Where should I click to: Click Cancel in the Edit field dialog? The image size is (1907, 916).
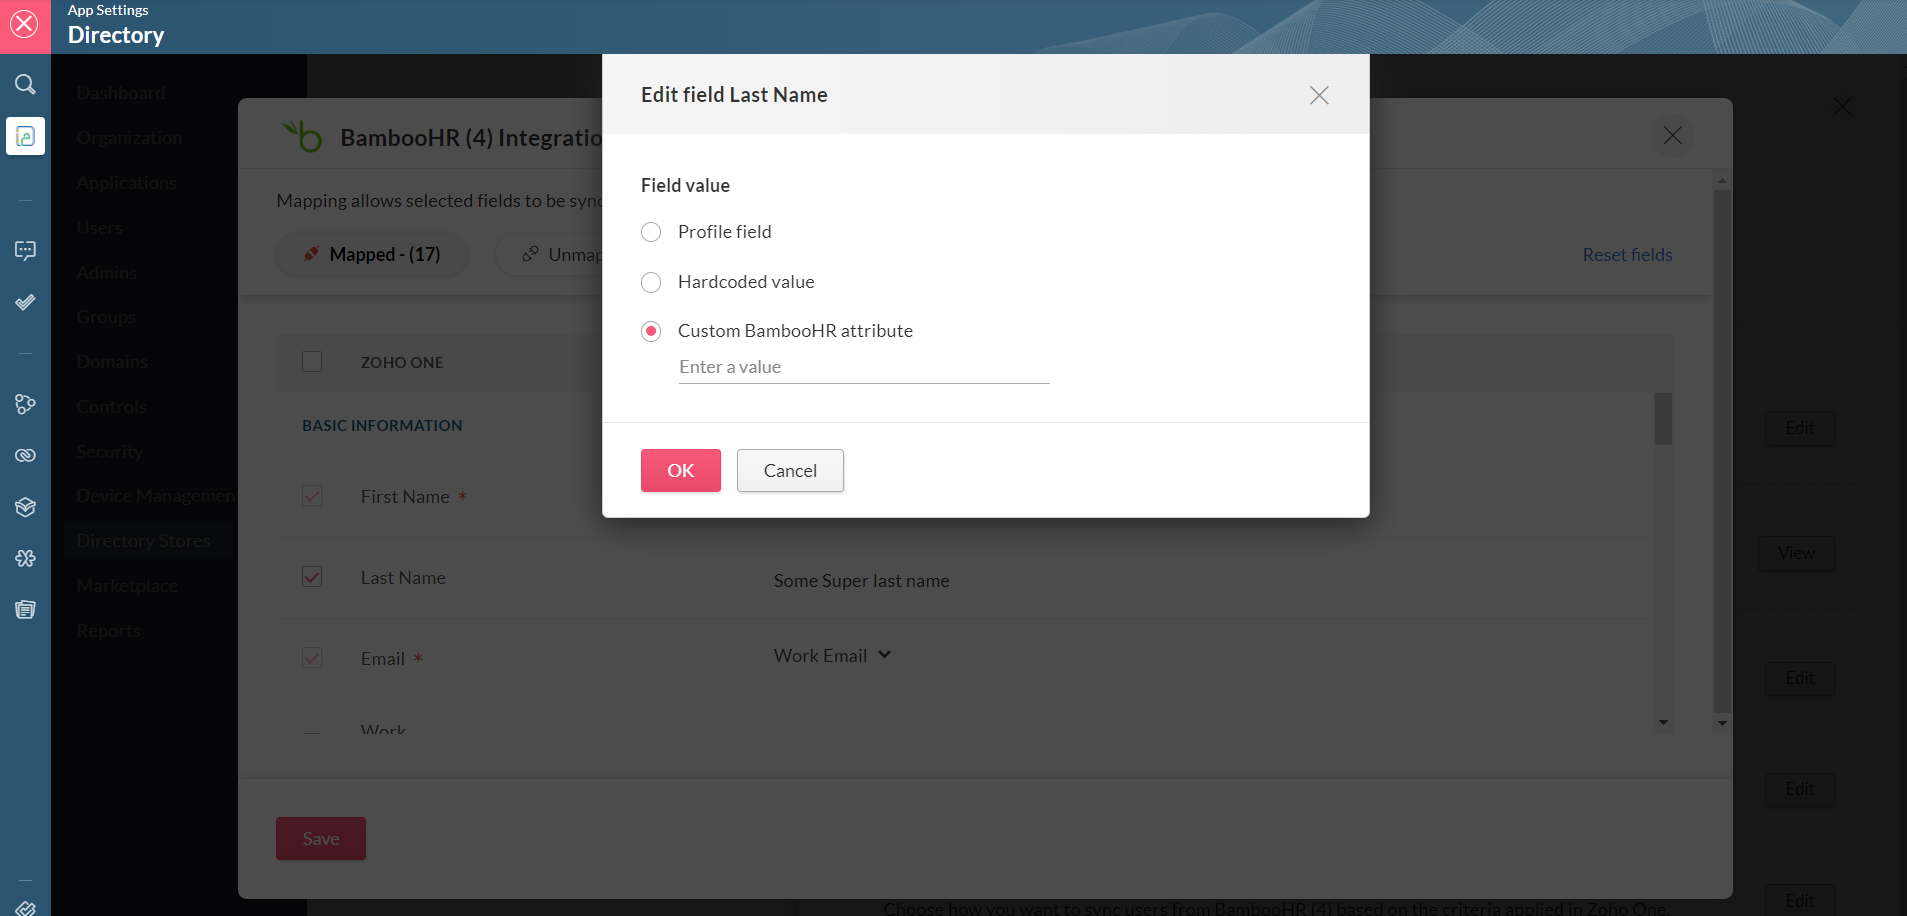tap(790, 471)
